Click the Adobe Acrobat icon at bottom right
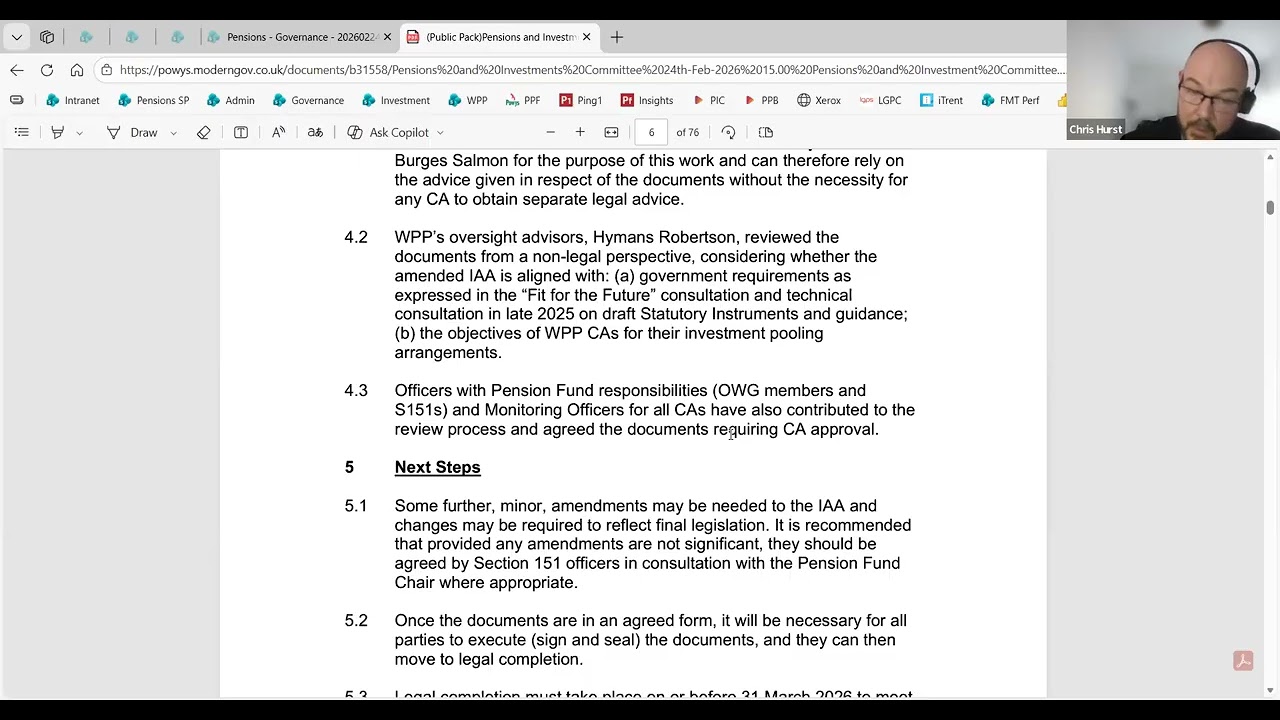The width and height of the screenshot is (1280, 720). (1243, 661)
